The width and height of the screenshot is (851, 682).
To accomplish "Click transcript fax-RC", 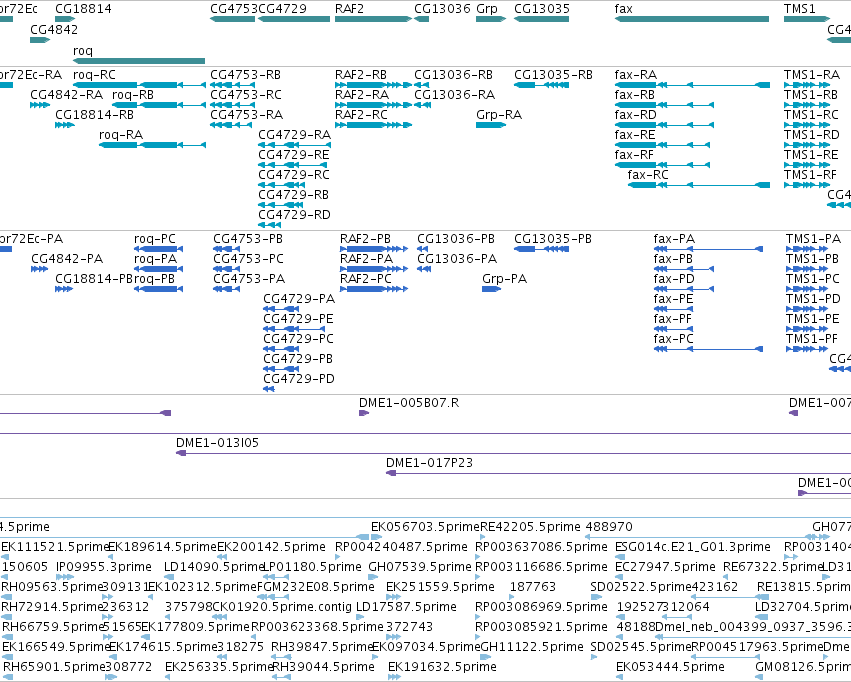I will [x=699, y=185].
